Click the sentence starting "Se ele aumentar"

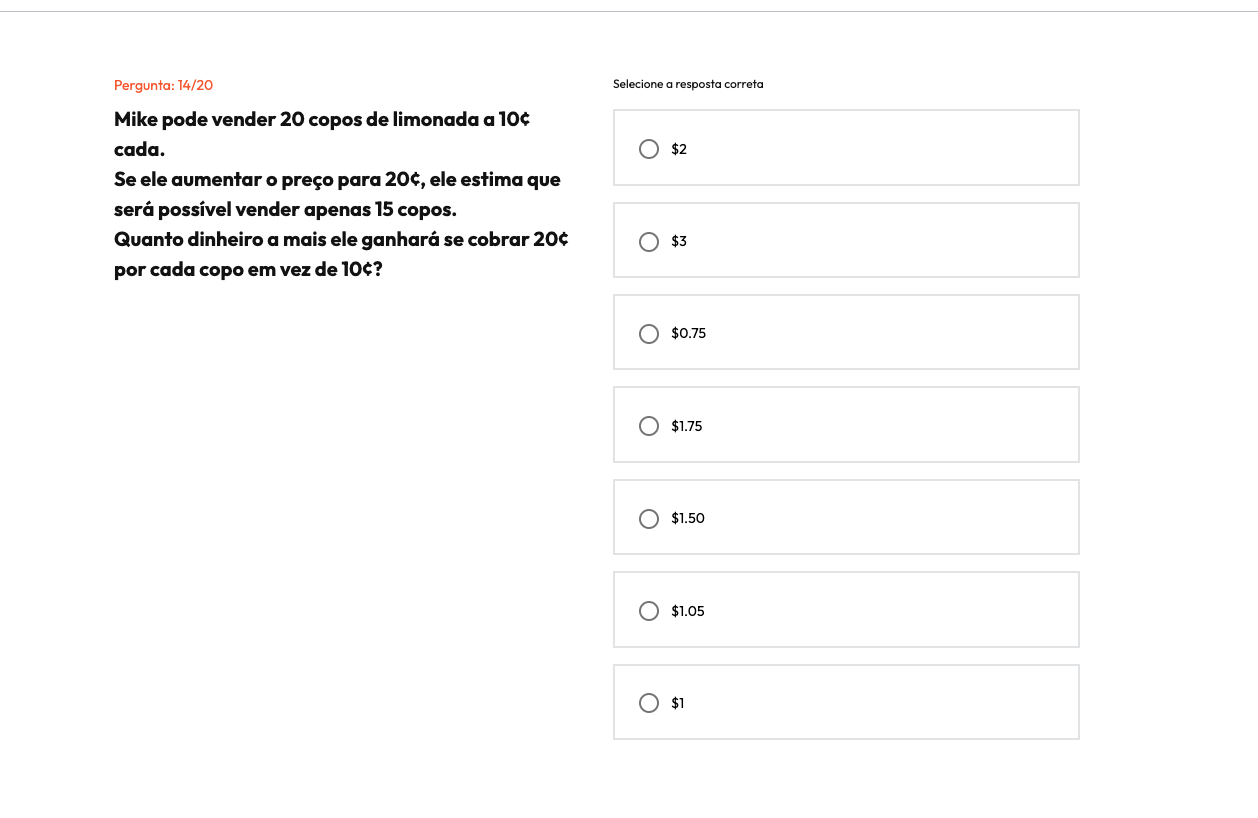[337, 195]
